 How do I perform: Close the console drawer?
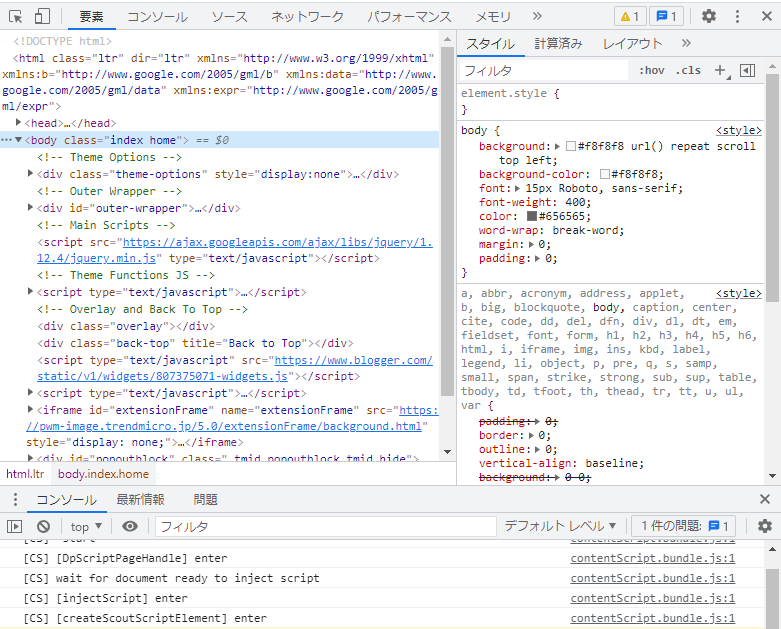coord(765,499)
